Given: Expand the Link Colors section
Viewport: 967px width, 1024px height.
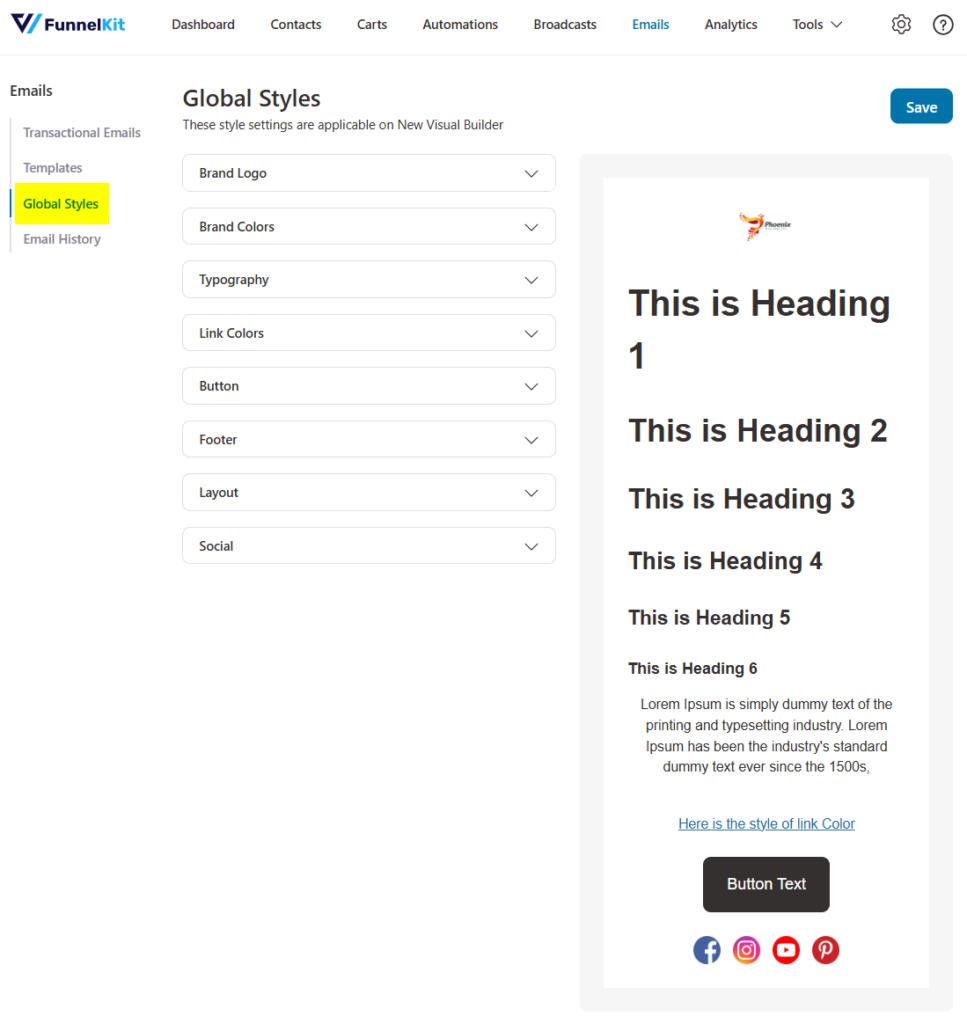Looking at the screenshot, I should click(x=369, y=333).
